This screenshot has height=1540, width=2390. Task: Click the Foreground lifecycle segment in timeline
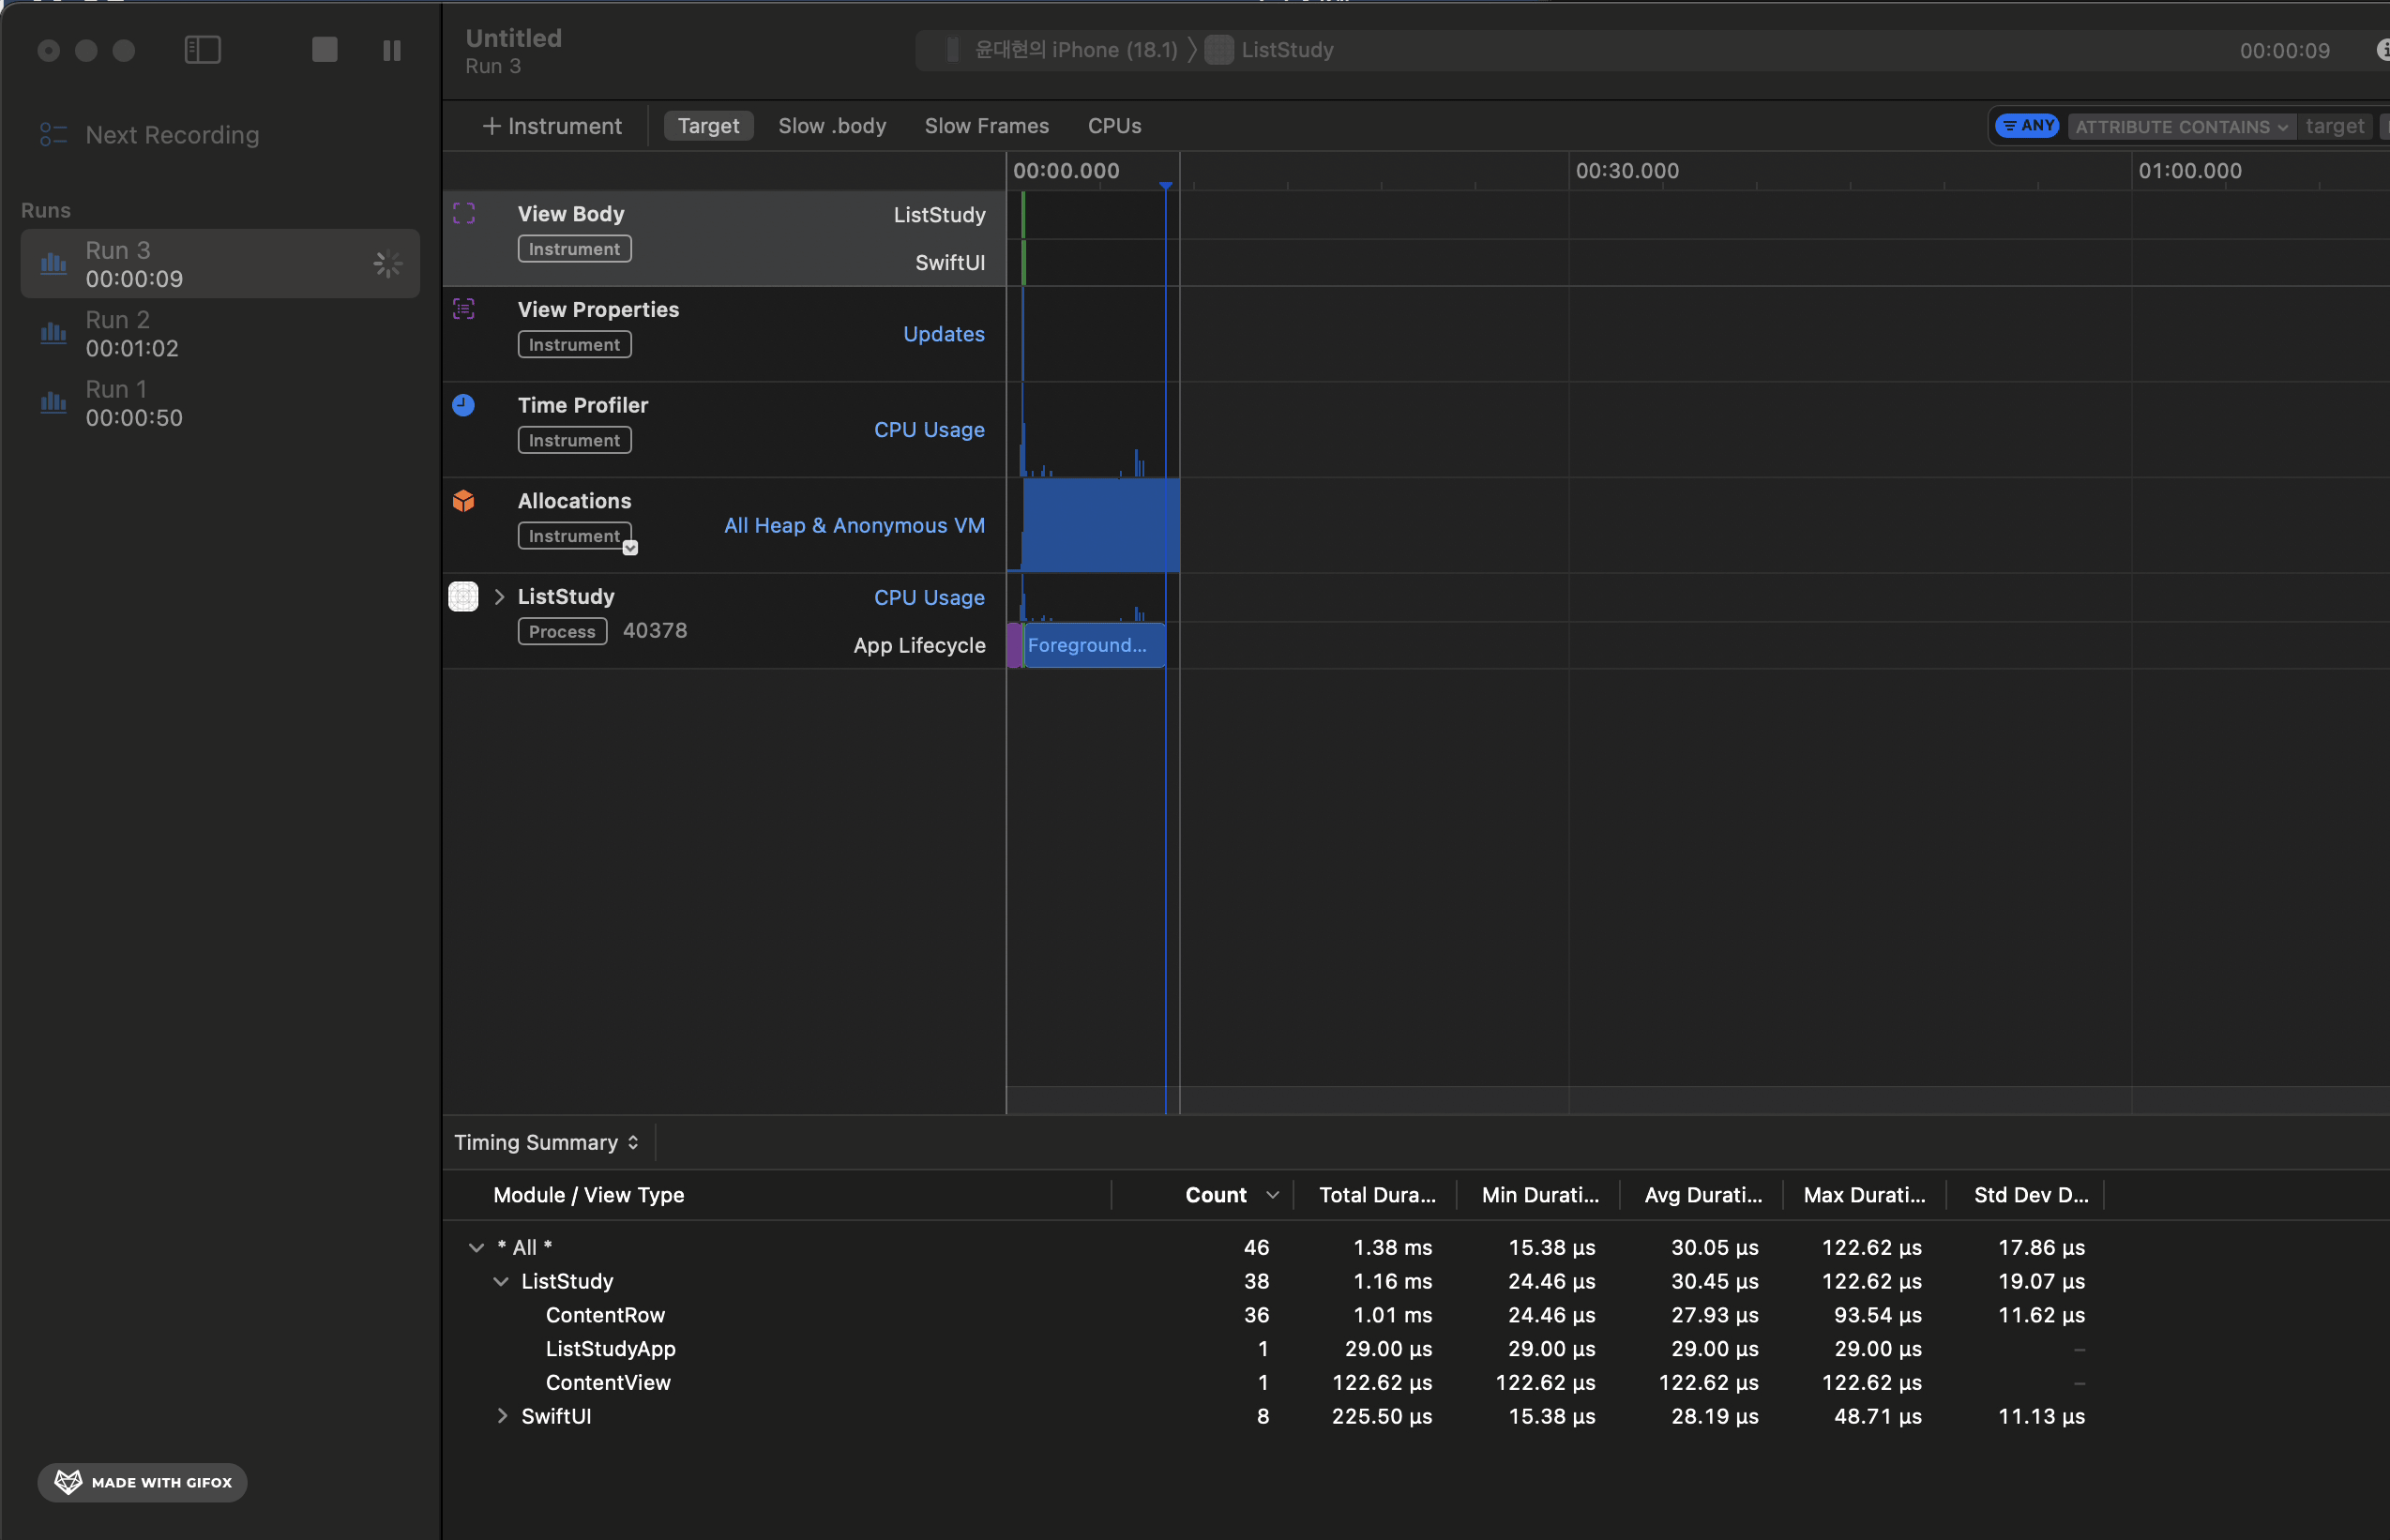coord(1093,645)
